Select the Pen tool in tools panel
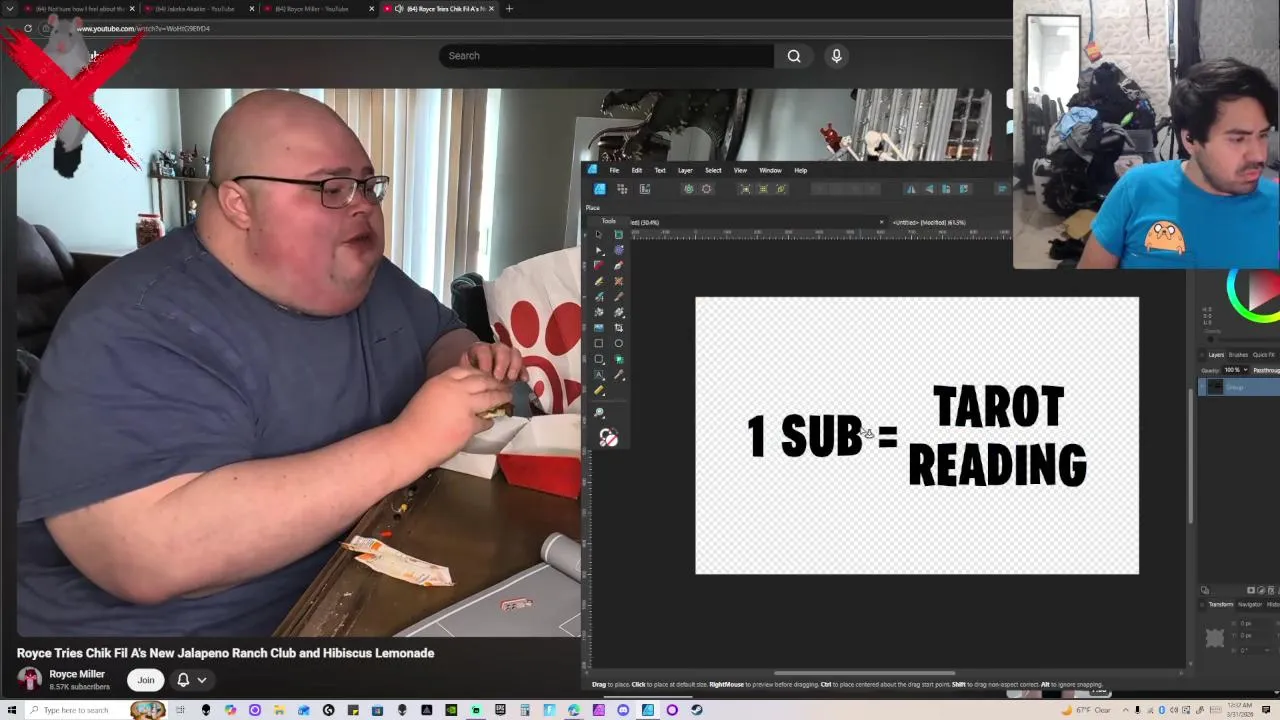Screen dimensions: 1280x720 [618, 265]
